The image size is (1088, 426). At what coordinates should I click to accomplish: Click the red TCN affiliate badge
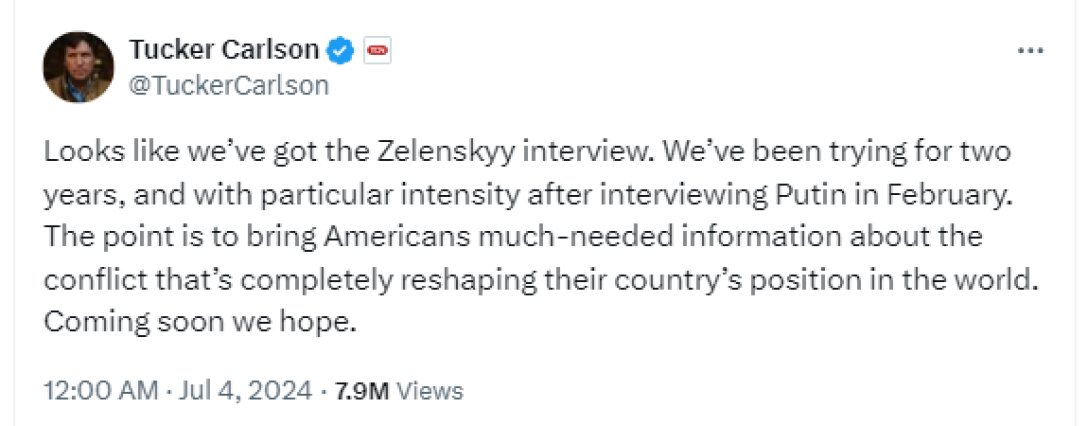tap(377, 49)
